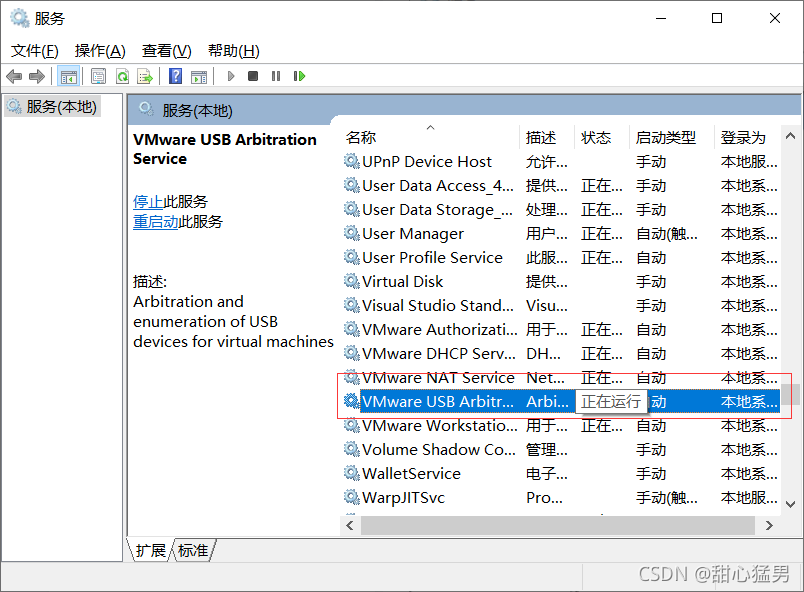Select the VMware NAT Service row
The width and height of the screenshot is (804, 592).
pyautogui.click(x=561, y=378)
